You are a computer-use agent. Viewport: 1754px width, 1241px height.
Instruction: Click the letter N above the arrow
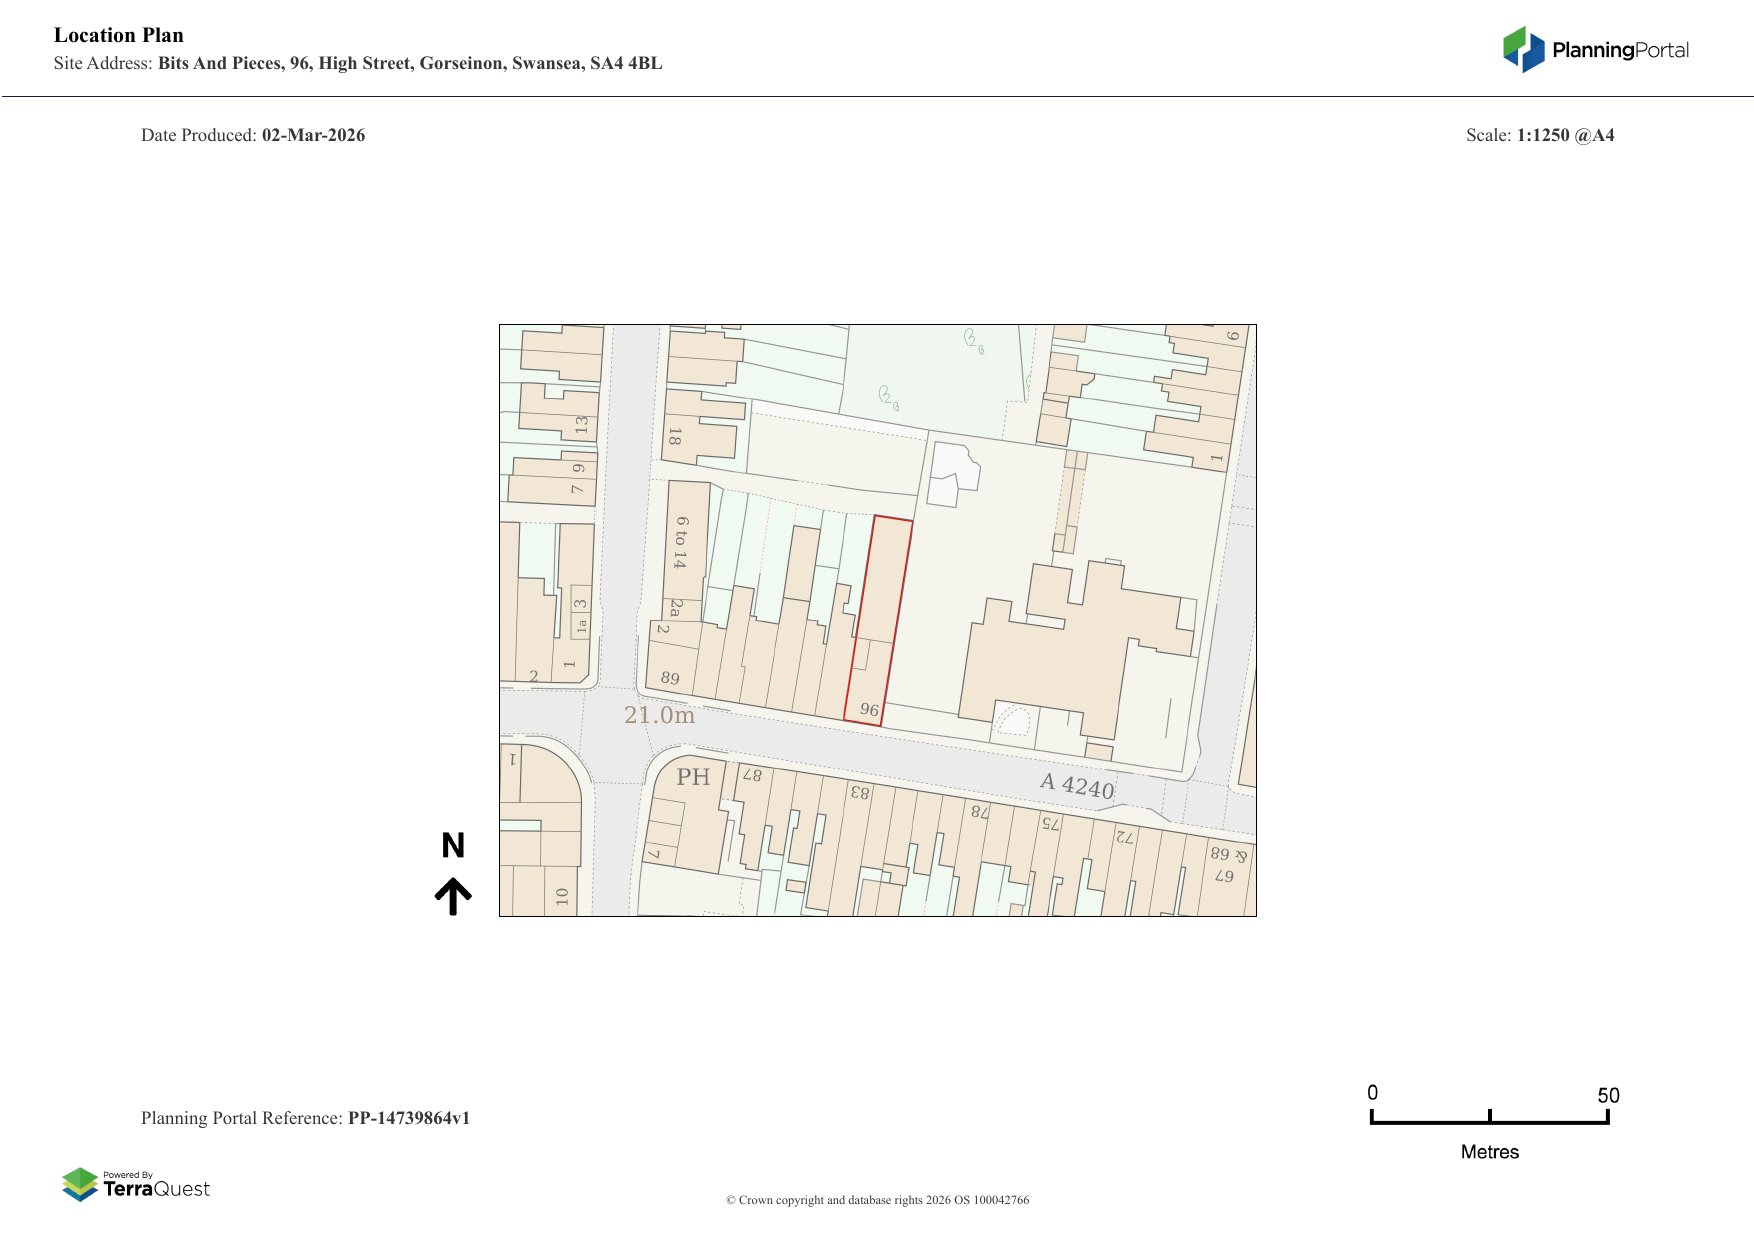[x=453, y=846]
